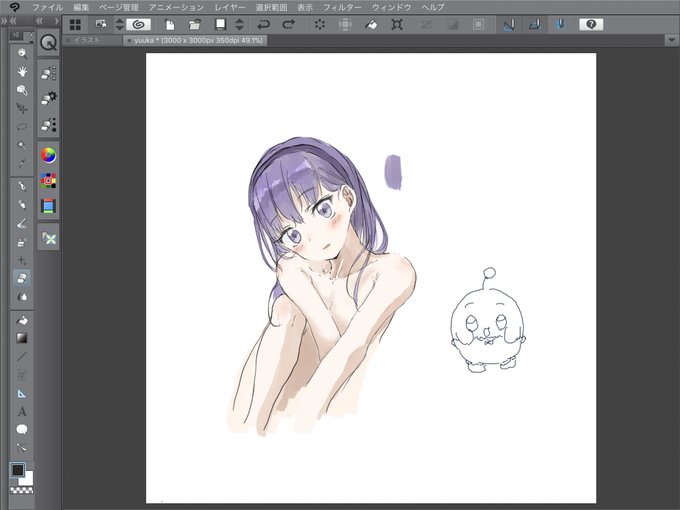Screen dimensions: 680x510
Task: Select the Operation object tool
Action: click(x=22, y=90)
